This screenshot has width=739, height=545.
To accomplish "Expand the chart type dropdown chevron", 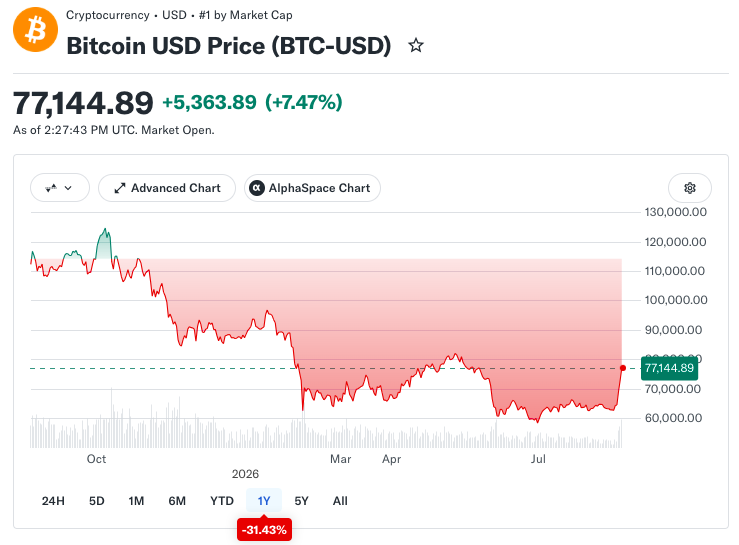I will pyautogui.click(x=68, y=188).
